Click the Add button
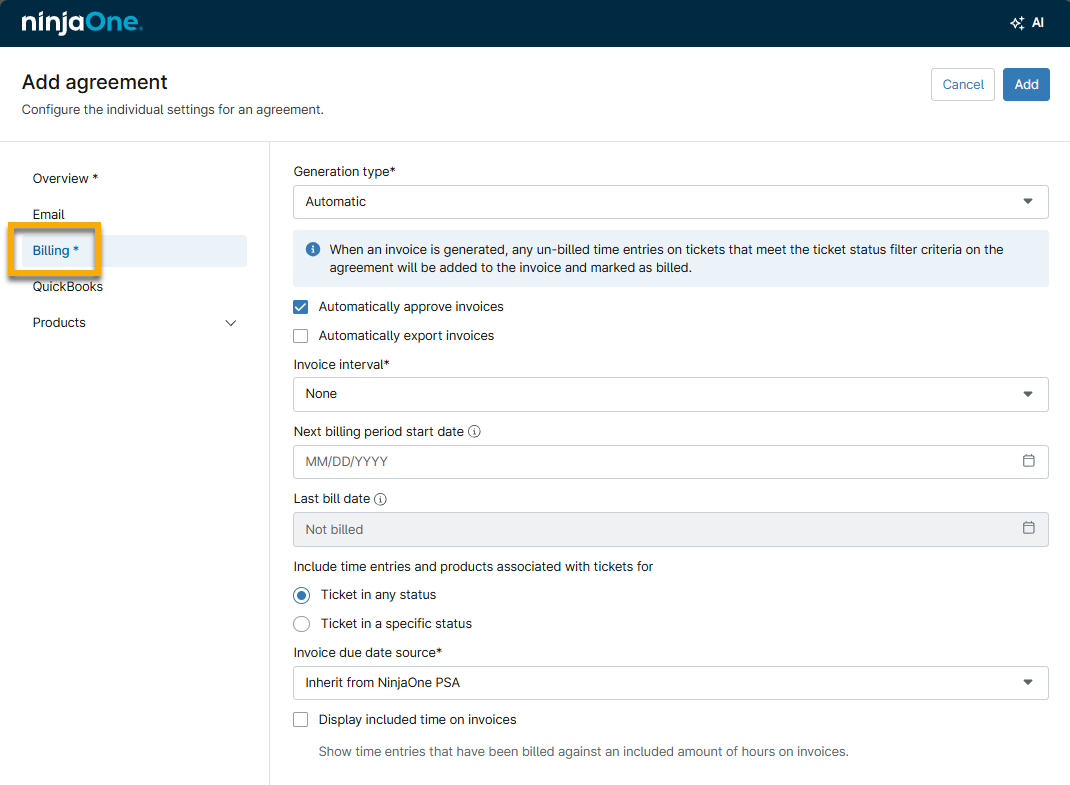Image resolution: width=1070 pixels, height=785 pixels. coord(1026,85)
